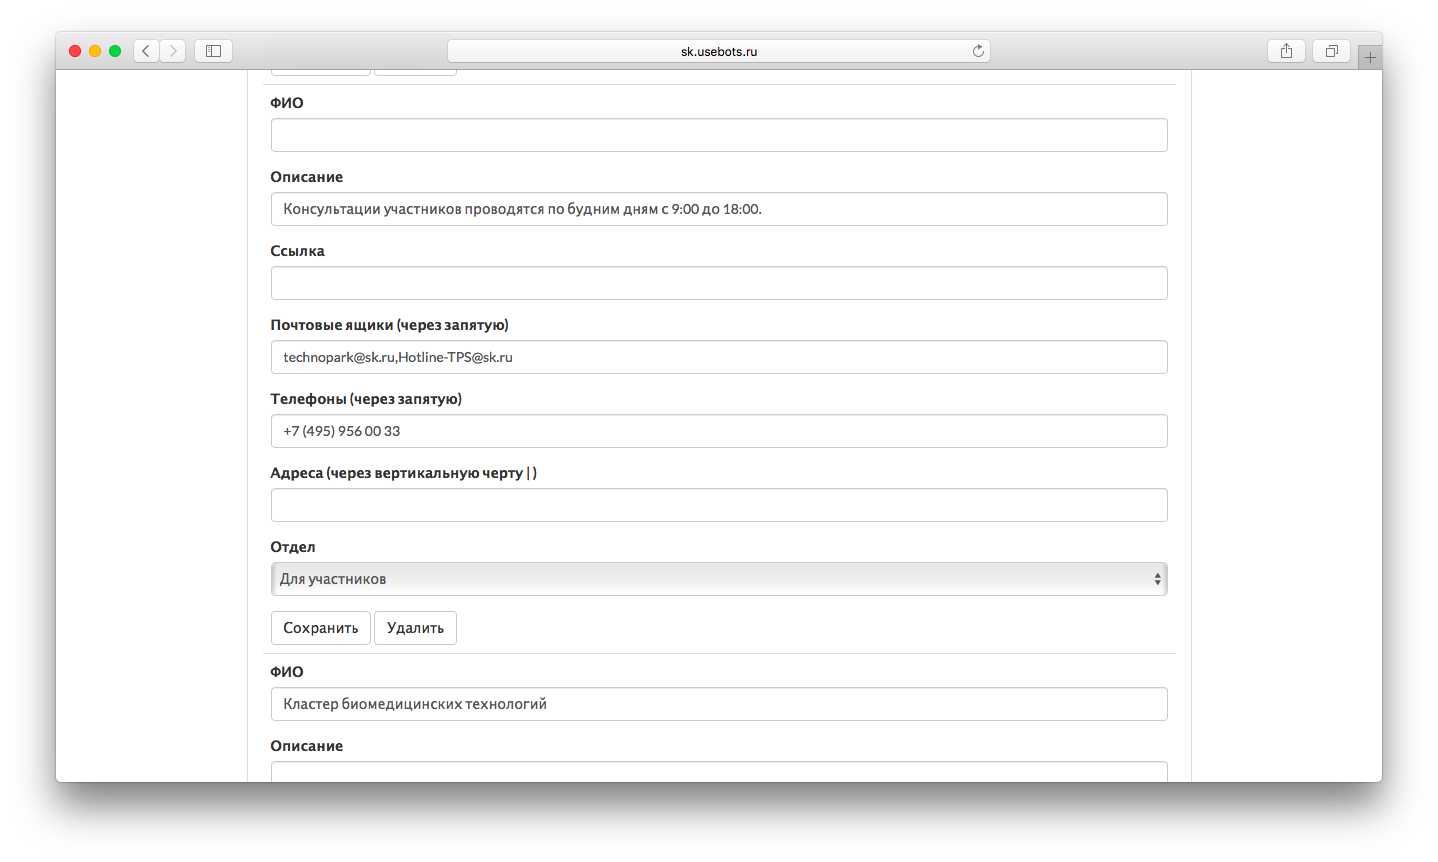The image size is (1438, 862).
Task: Open the Share menu icon
Action: click(1286, 51)
